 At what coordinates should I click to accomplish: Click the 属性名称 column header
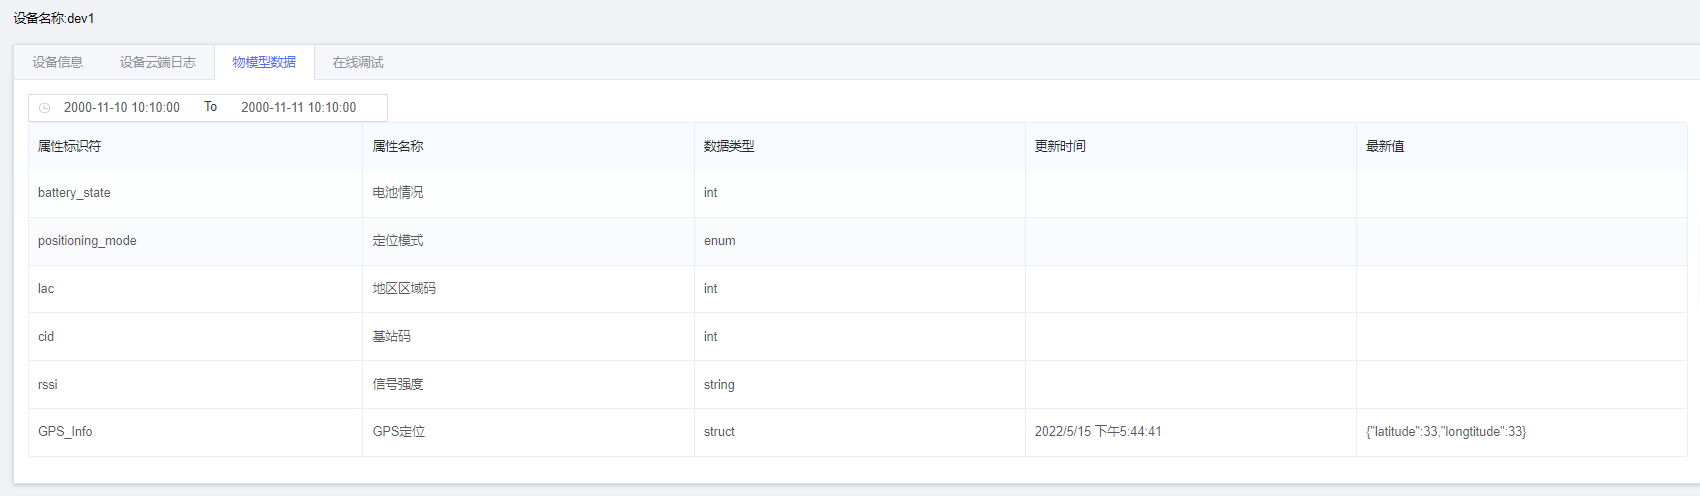[397, 146]
